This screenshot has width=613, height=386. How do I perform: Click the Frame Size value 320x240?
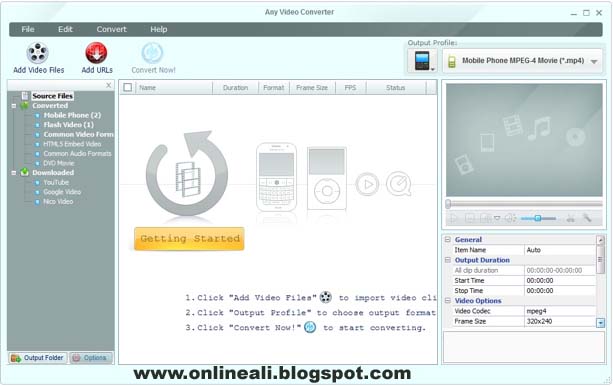(x=560, y=321)
